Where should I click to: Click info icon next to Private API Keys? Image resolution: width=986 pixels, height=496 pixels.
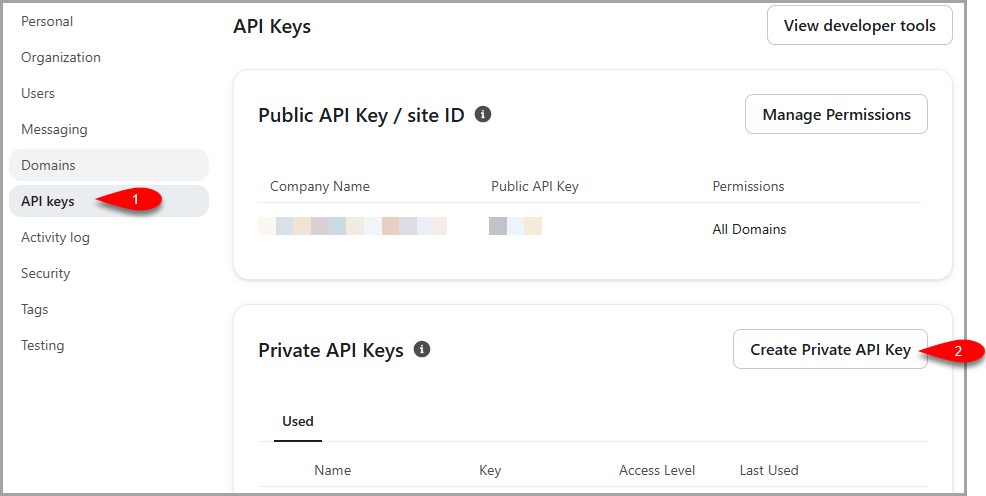[x=422, y=349]
